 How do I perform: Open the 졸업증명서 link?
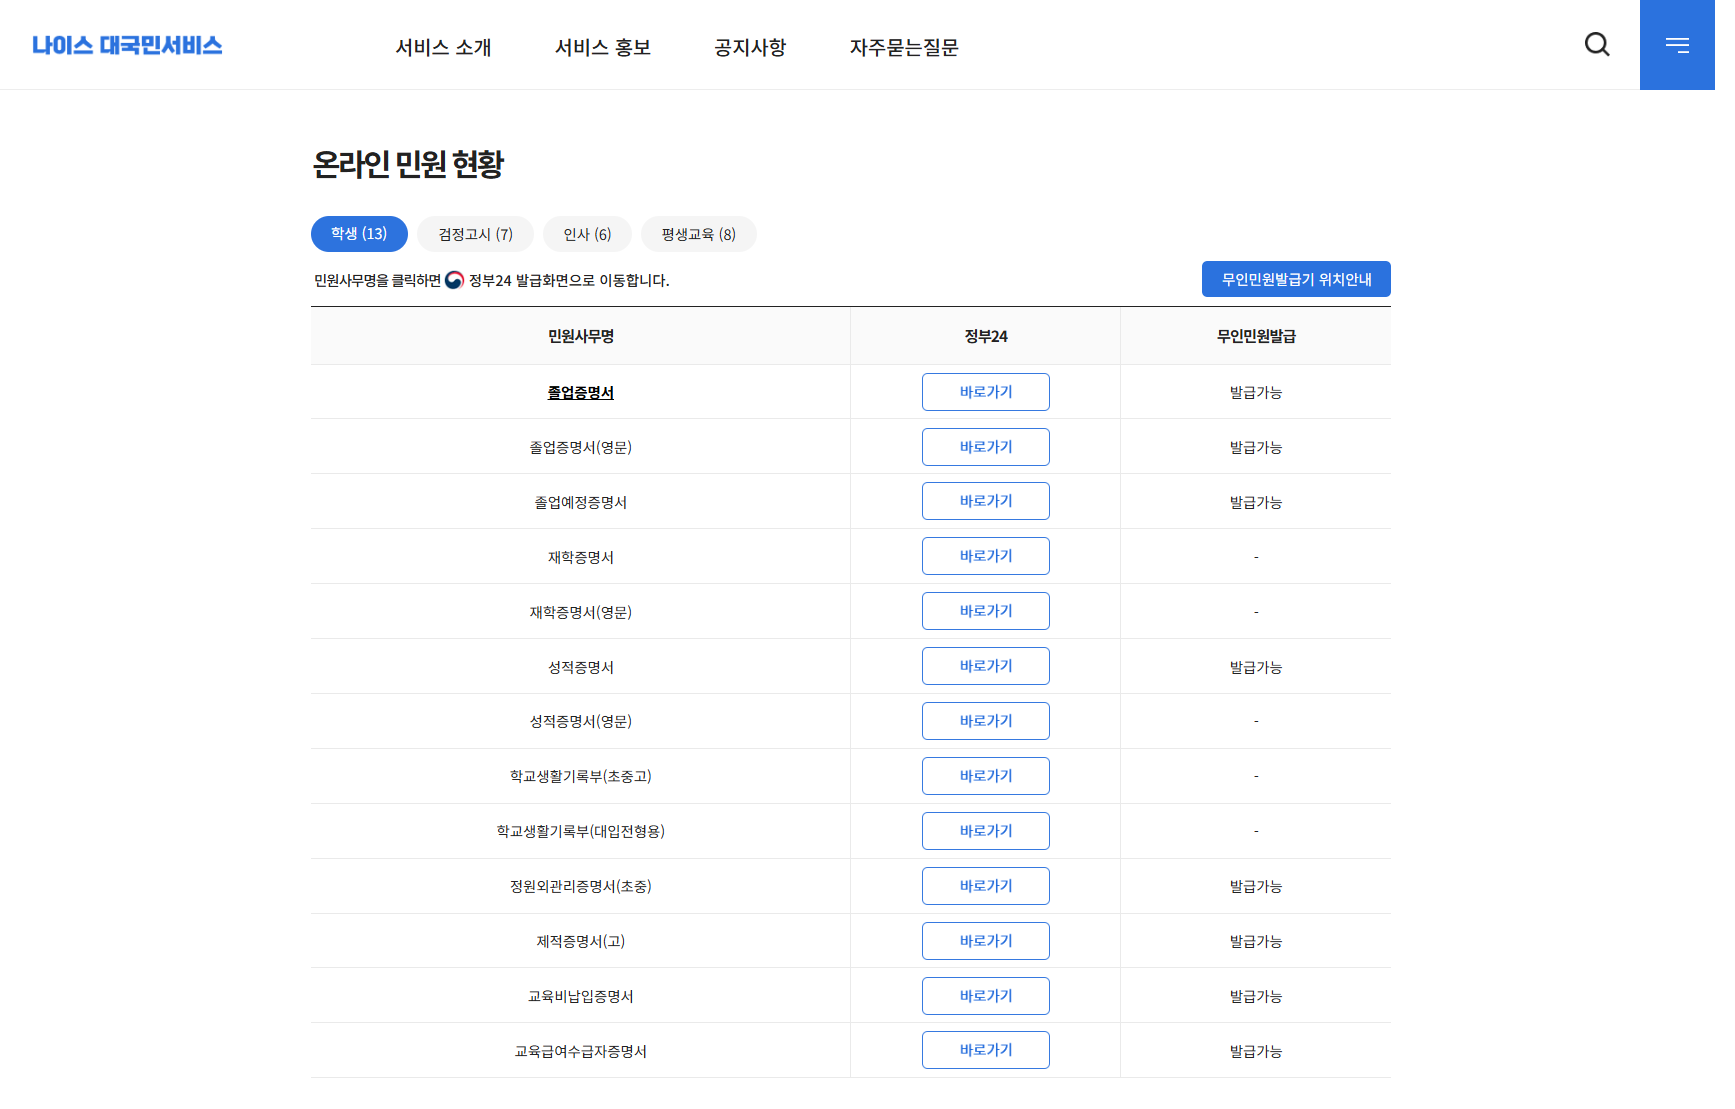[x=580, y=393]
